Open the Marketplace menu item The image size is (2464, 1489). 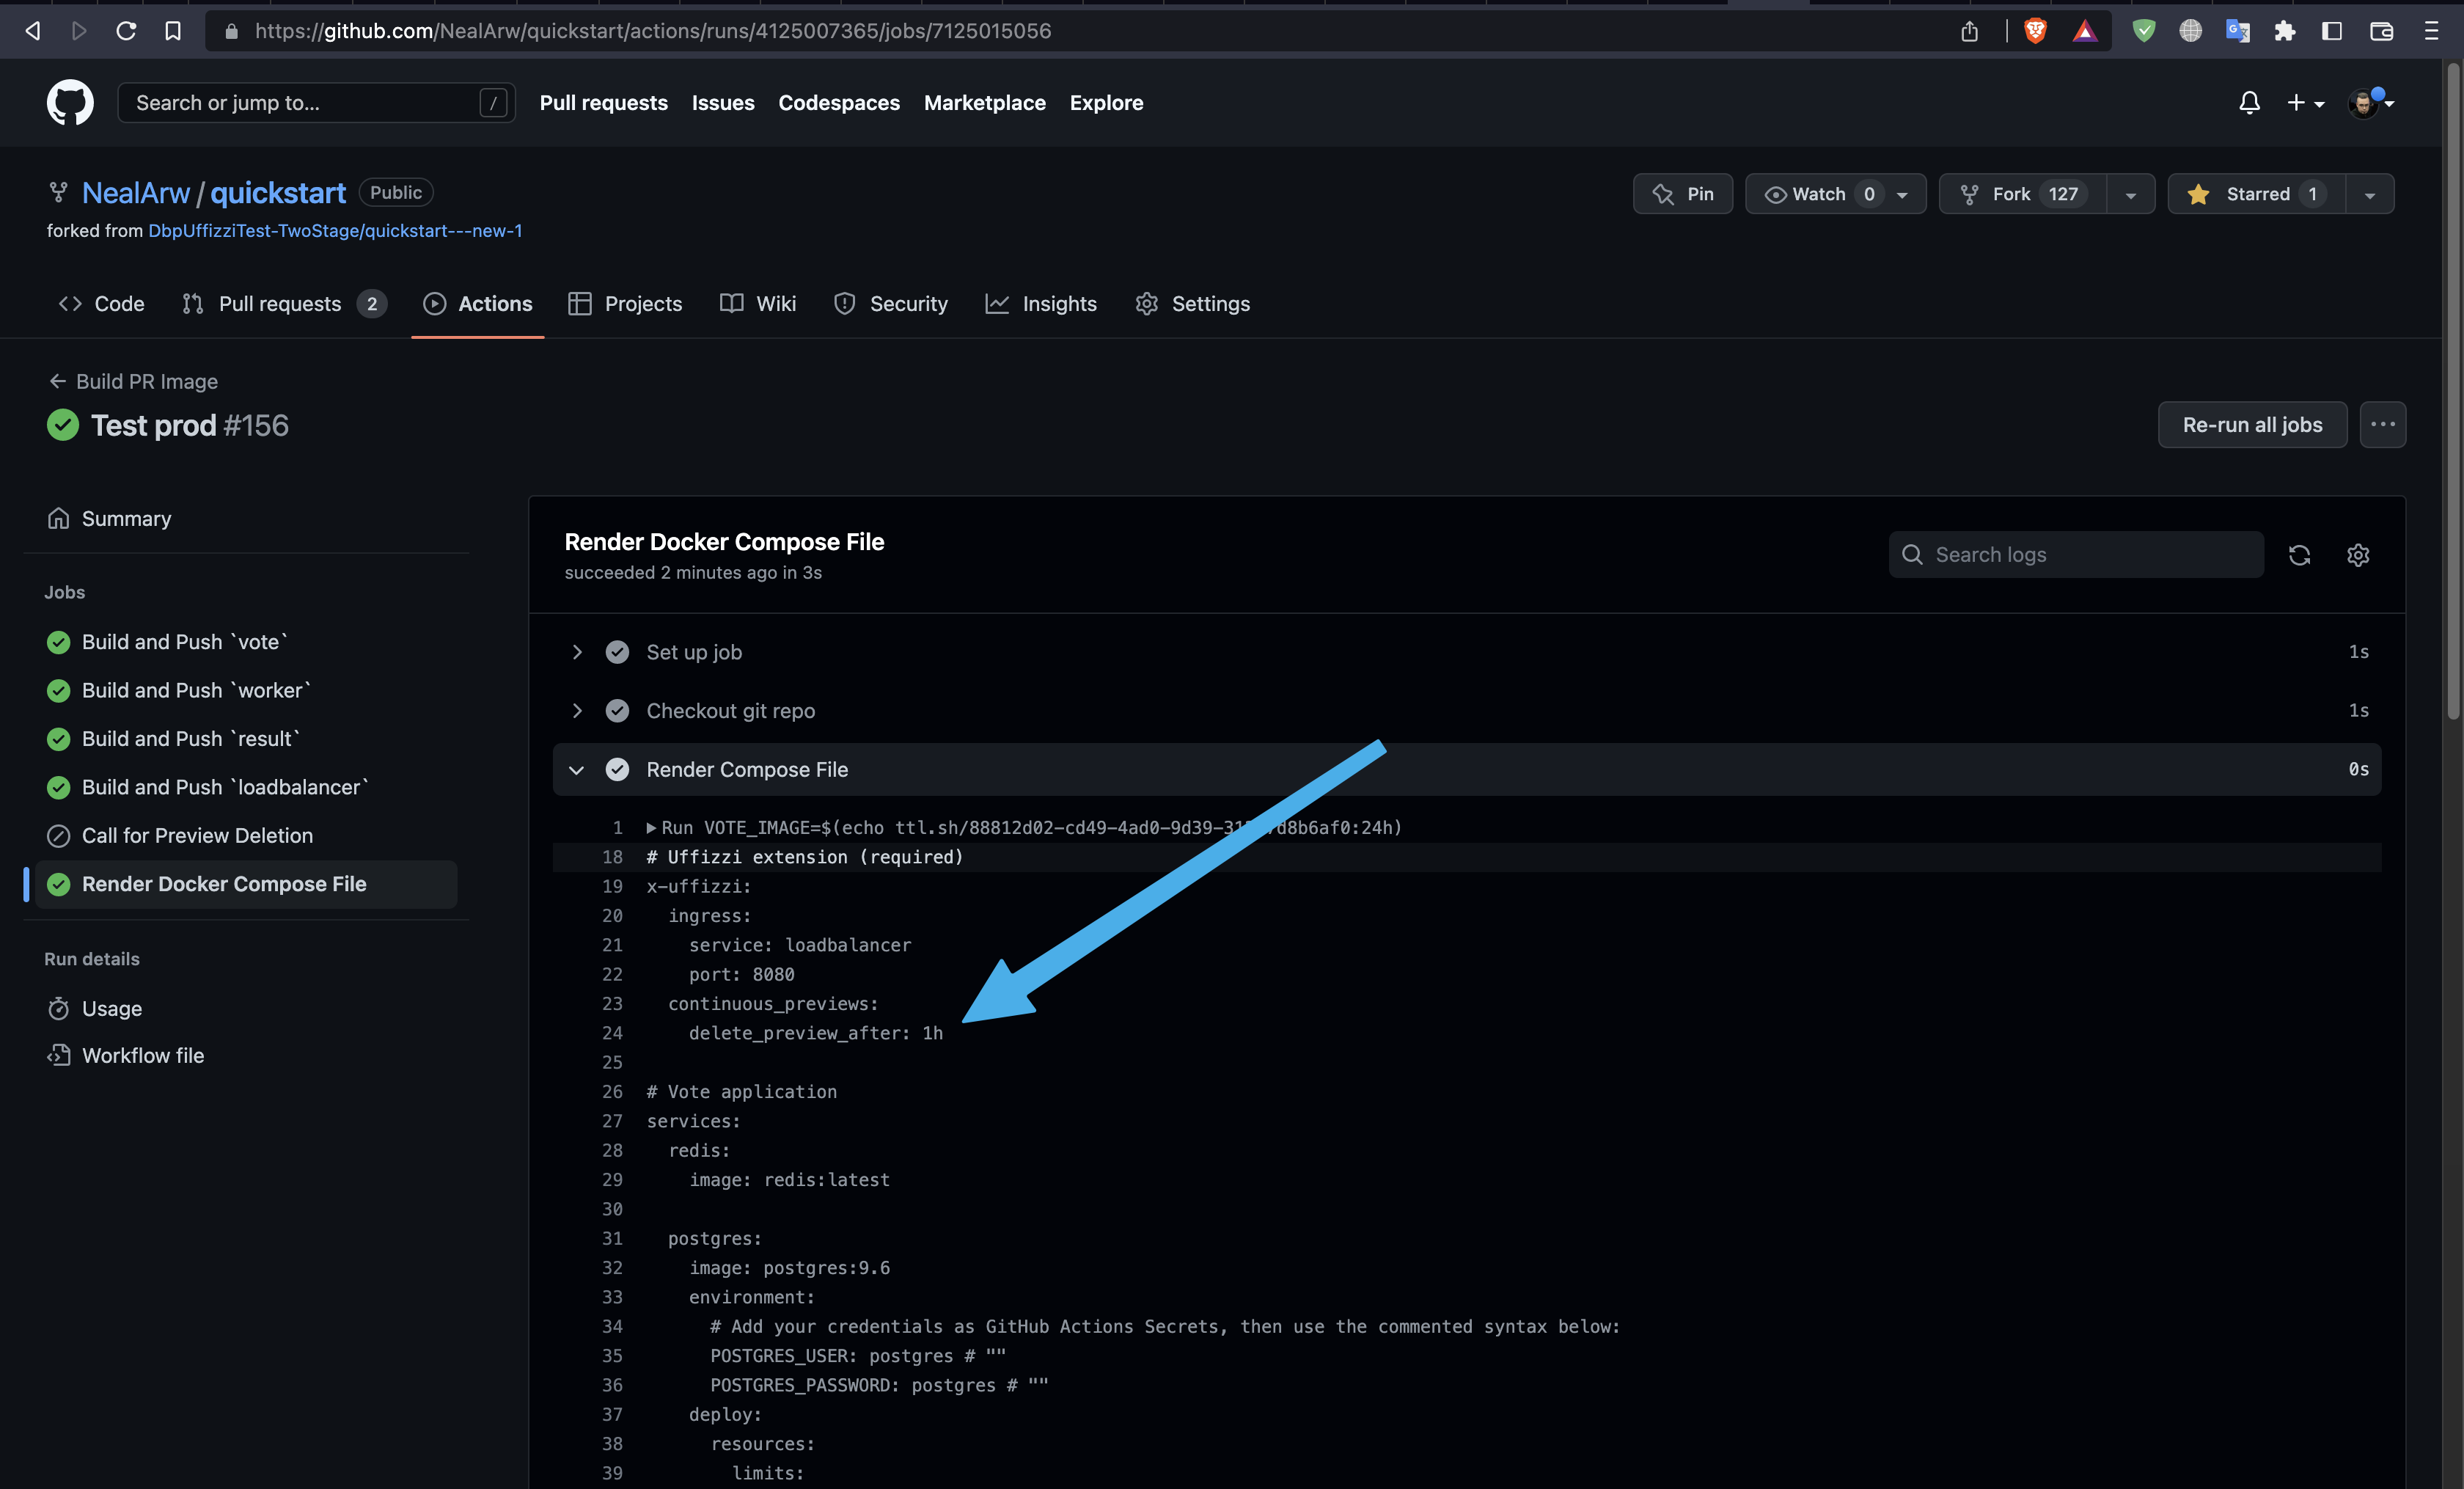click(984, 103)
